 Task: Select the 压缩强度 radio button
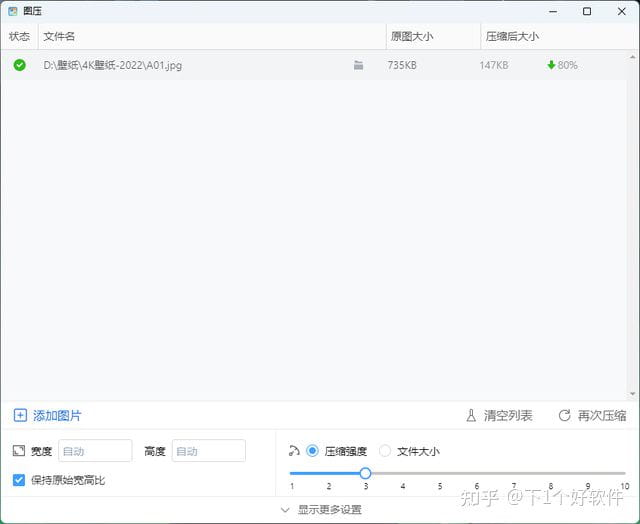coord(312,451)
